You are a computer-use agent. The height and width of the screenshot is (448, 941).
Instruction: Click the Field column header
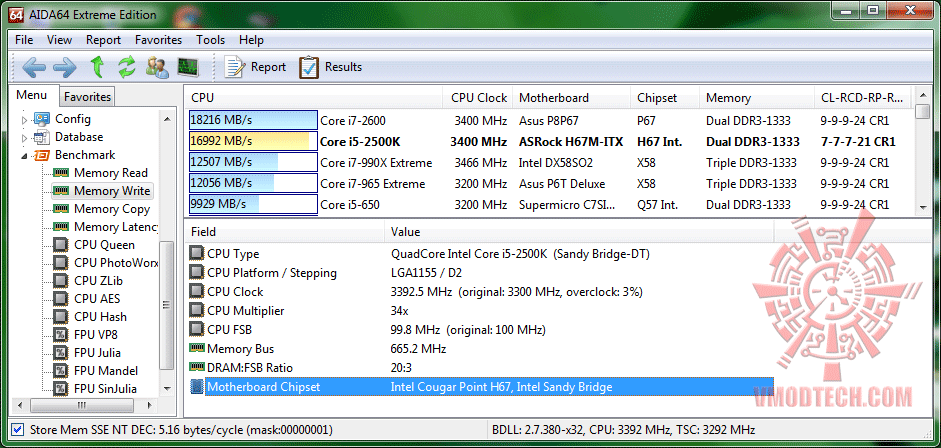click(284, 231)
